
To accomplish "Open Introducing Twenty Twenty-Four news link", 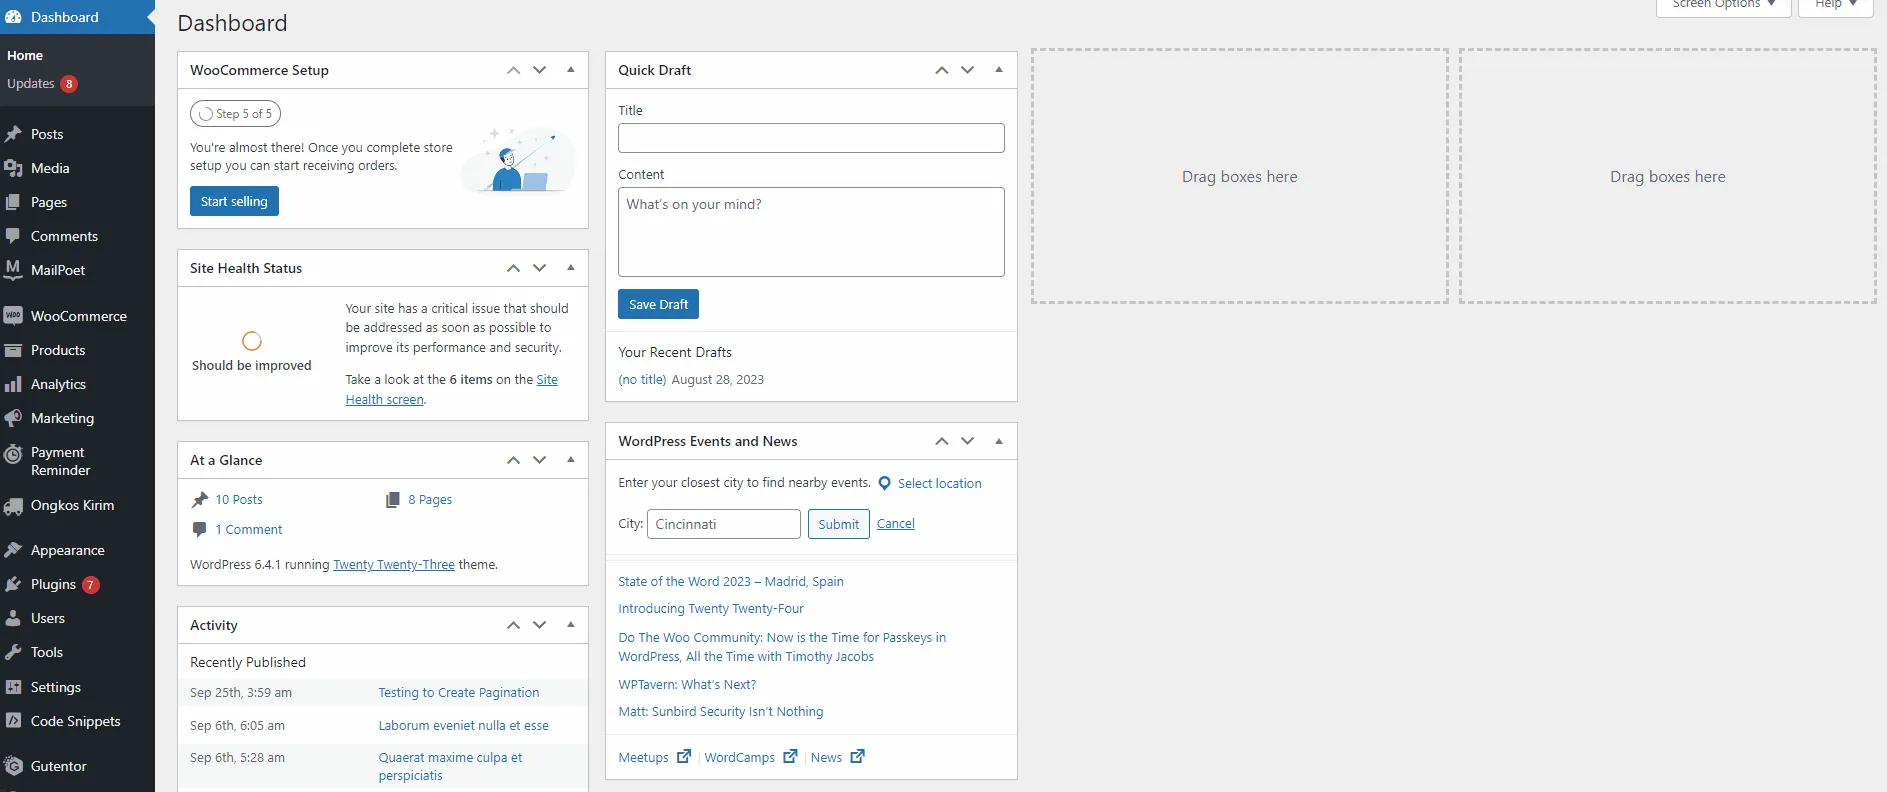I will pos(711,609).
